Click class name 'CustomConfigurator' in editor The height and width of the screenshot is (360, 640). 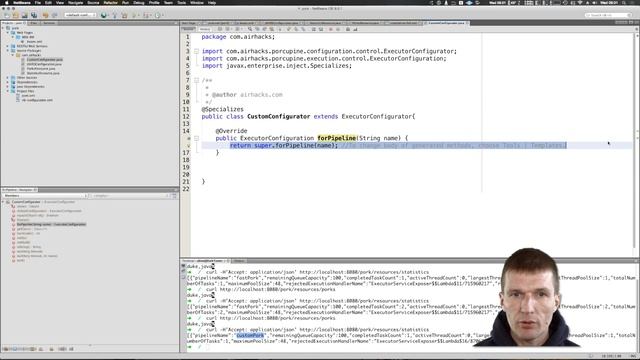pyautogui.click(x=279, y=117)
